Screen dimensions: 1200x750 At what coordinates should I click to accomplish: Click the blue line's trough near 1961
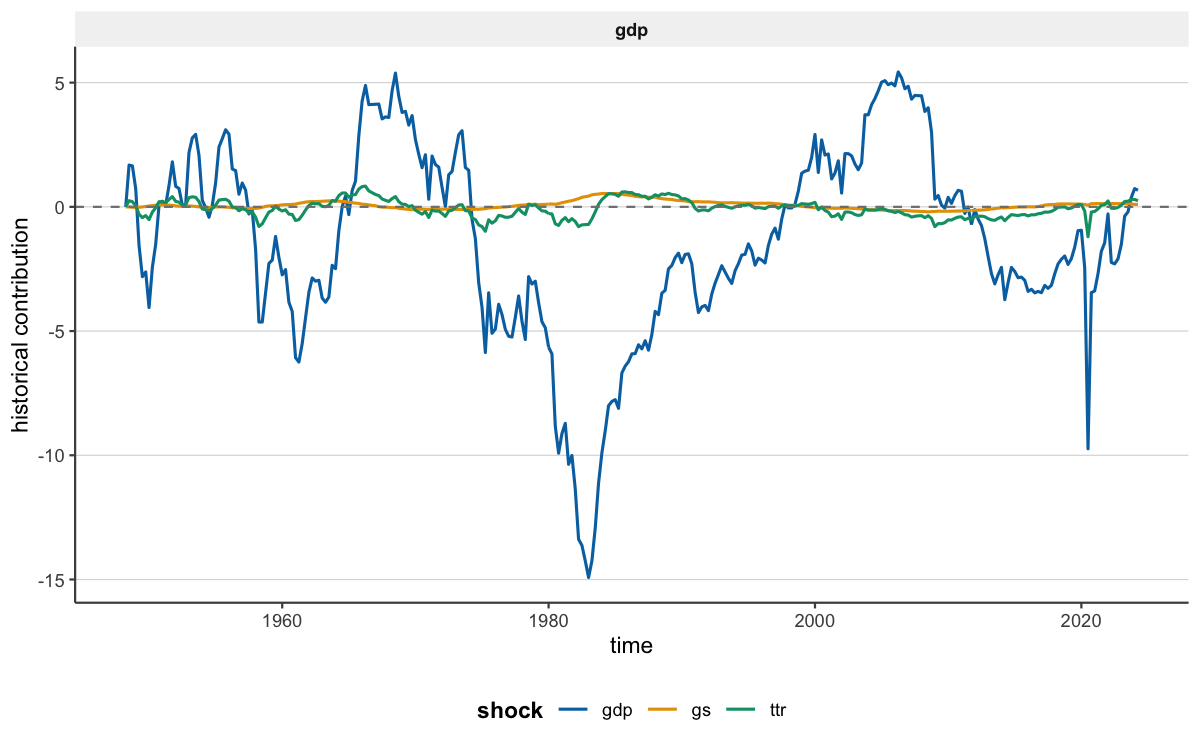coord(298,361)
